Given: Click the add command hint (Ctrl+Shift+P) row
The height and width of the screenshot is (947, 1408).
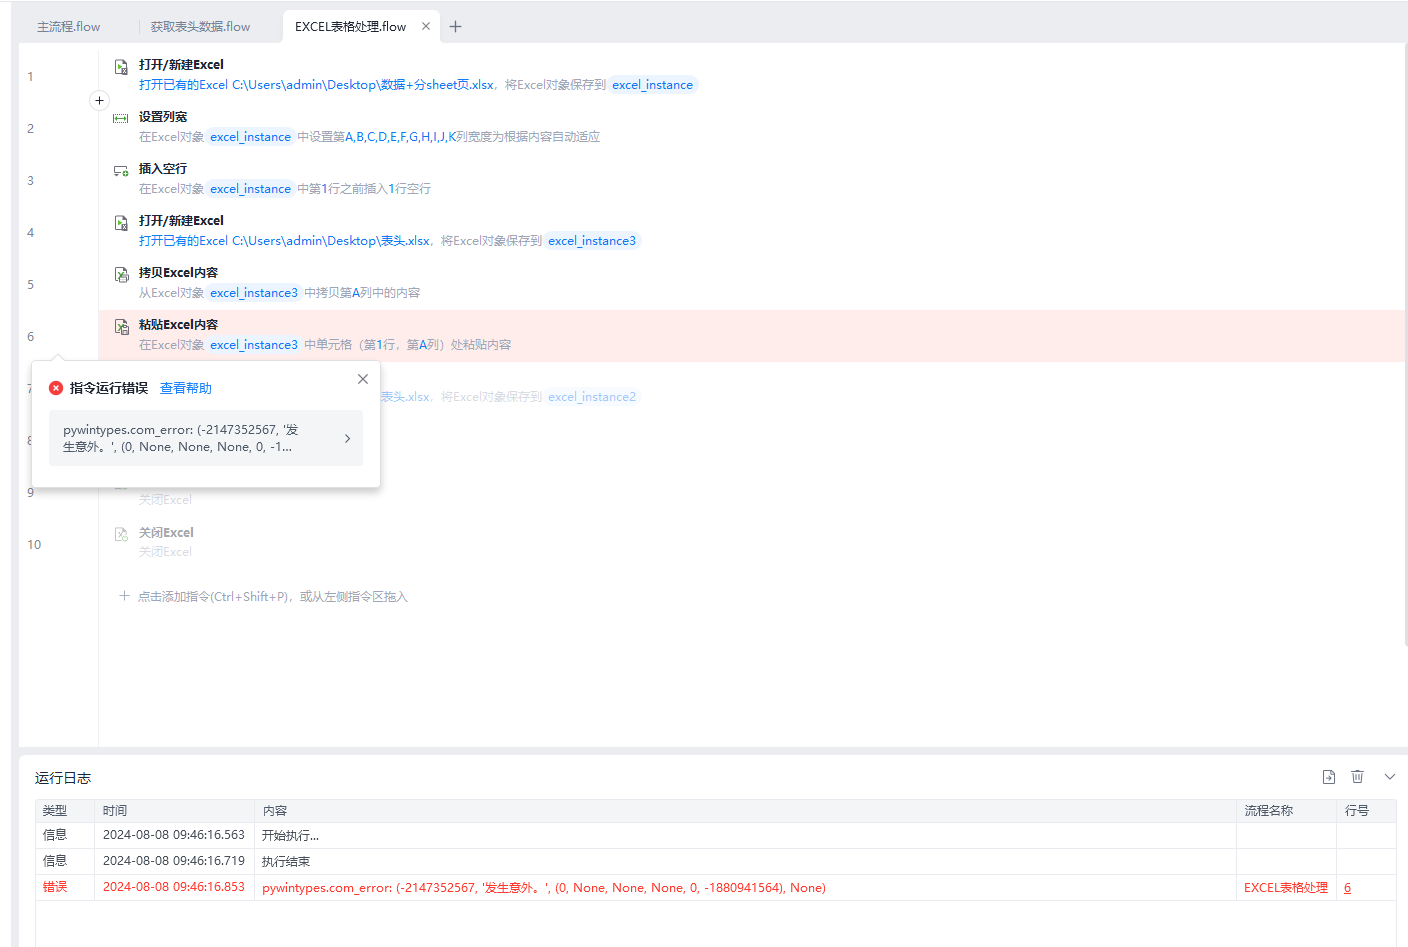Looking at the screenshot, I should 264,596.
